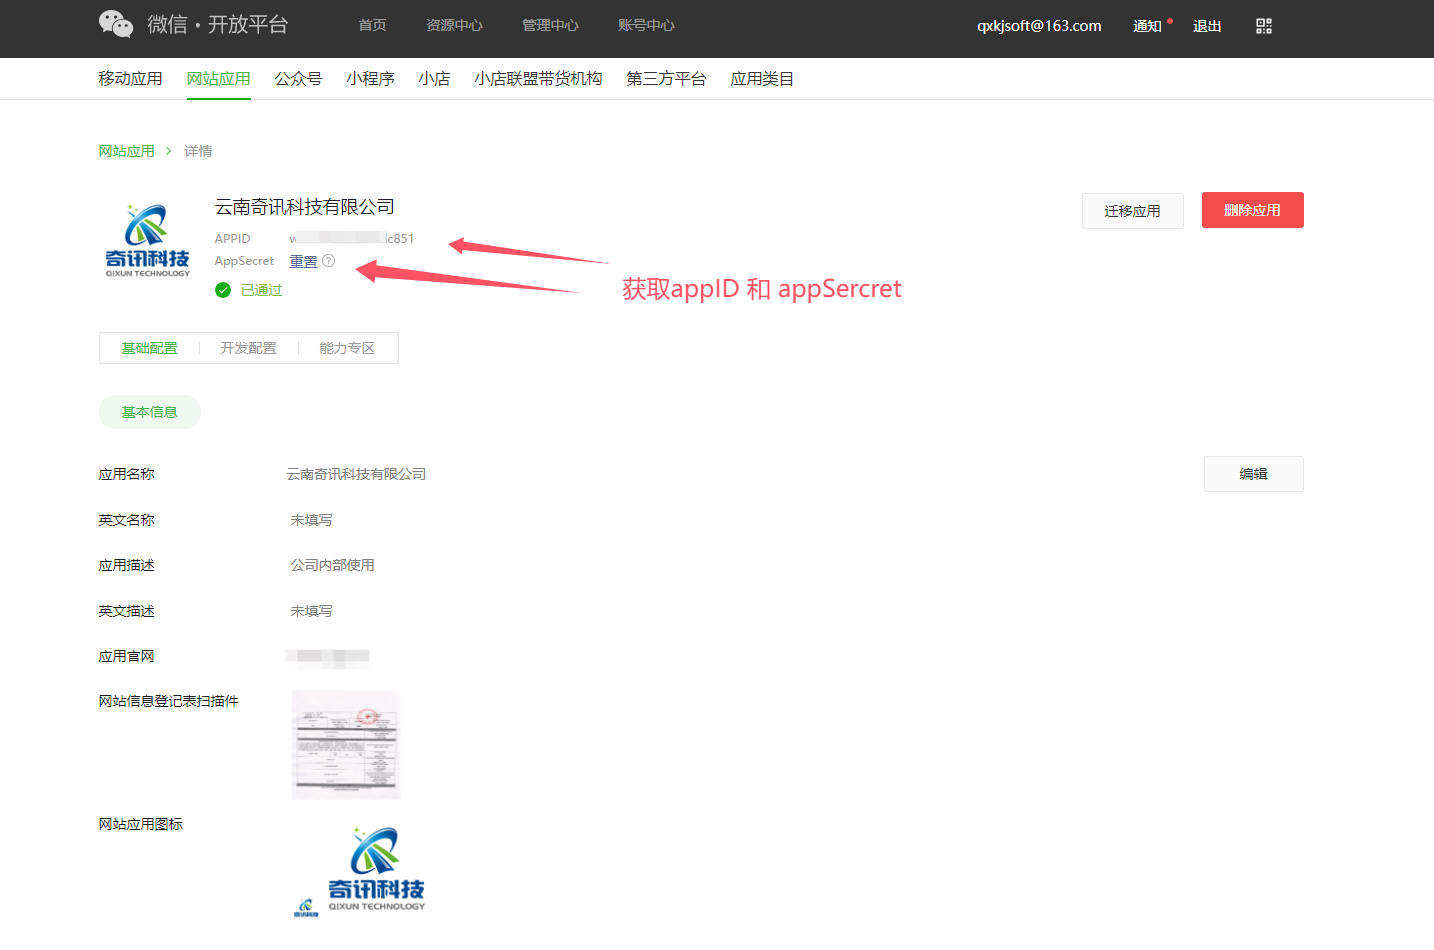Open the scanned registration form thumbnail

pyautogui.click(x=346, y=745)
